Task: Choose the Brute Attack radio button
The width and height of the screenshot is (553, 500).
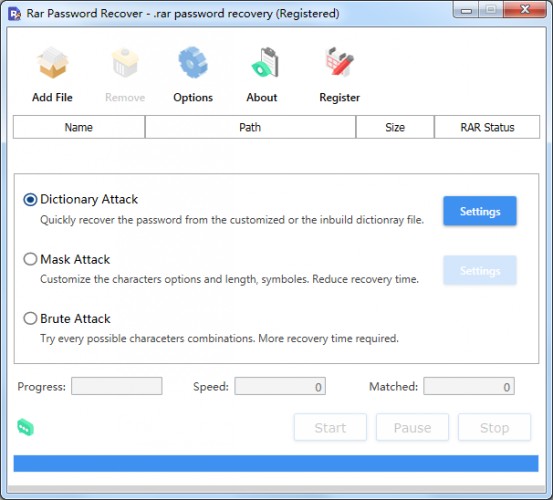Action: (x=30, y=318)
